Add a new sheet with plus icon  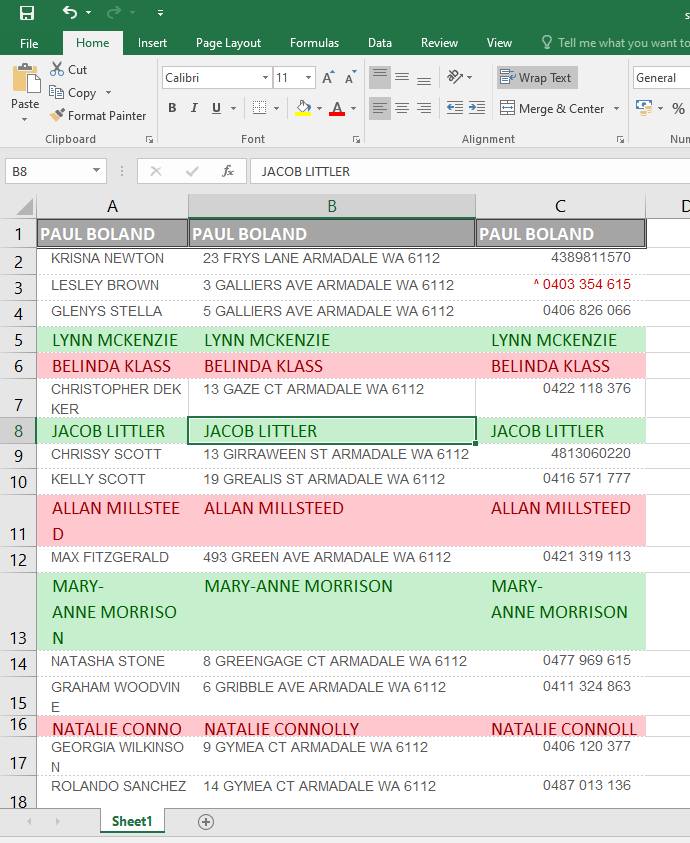coord(206,821)
